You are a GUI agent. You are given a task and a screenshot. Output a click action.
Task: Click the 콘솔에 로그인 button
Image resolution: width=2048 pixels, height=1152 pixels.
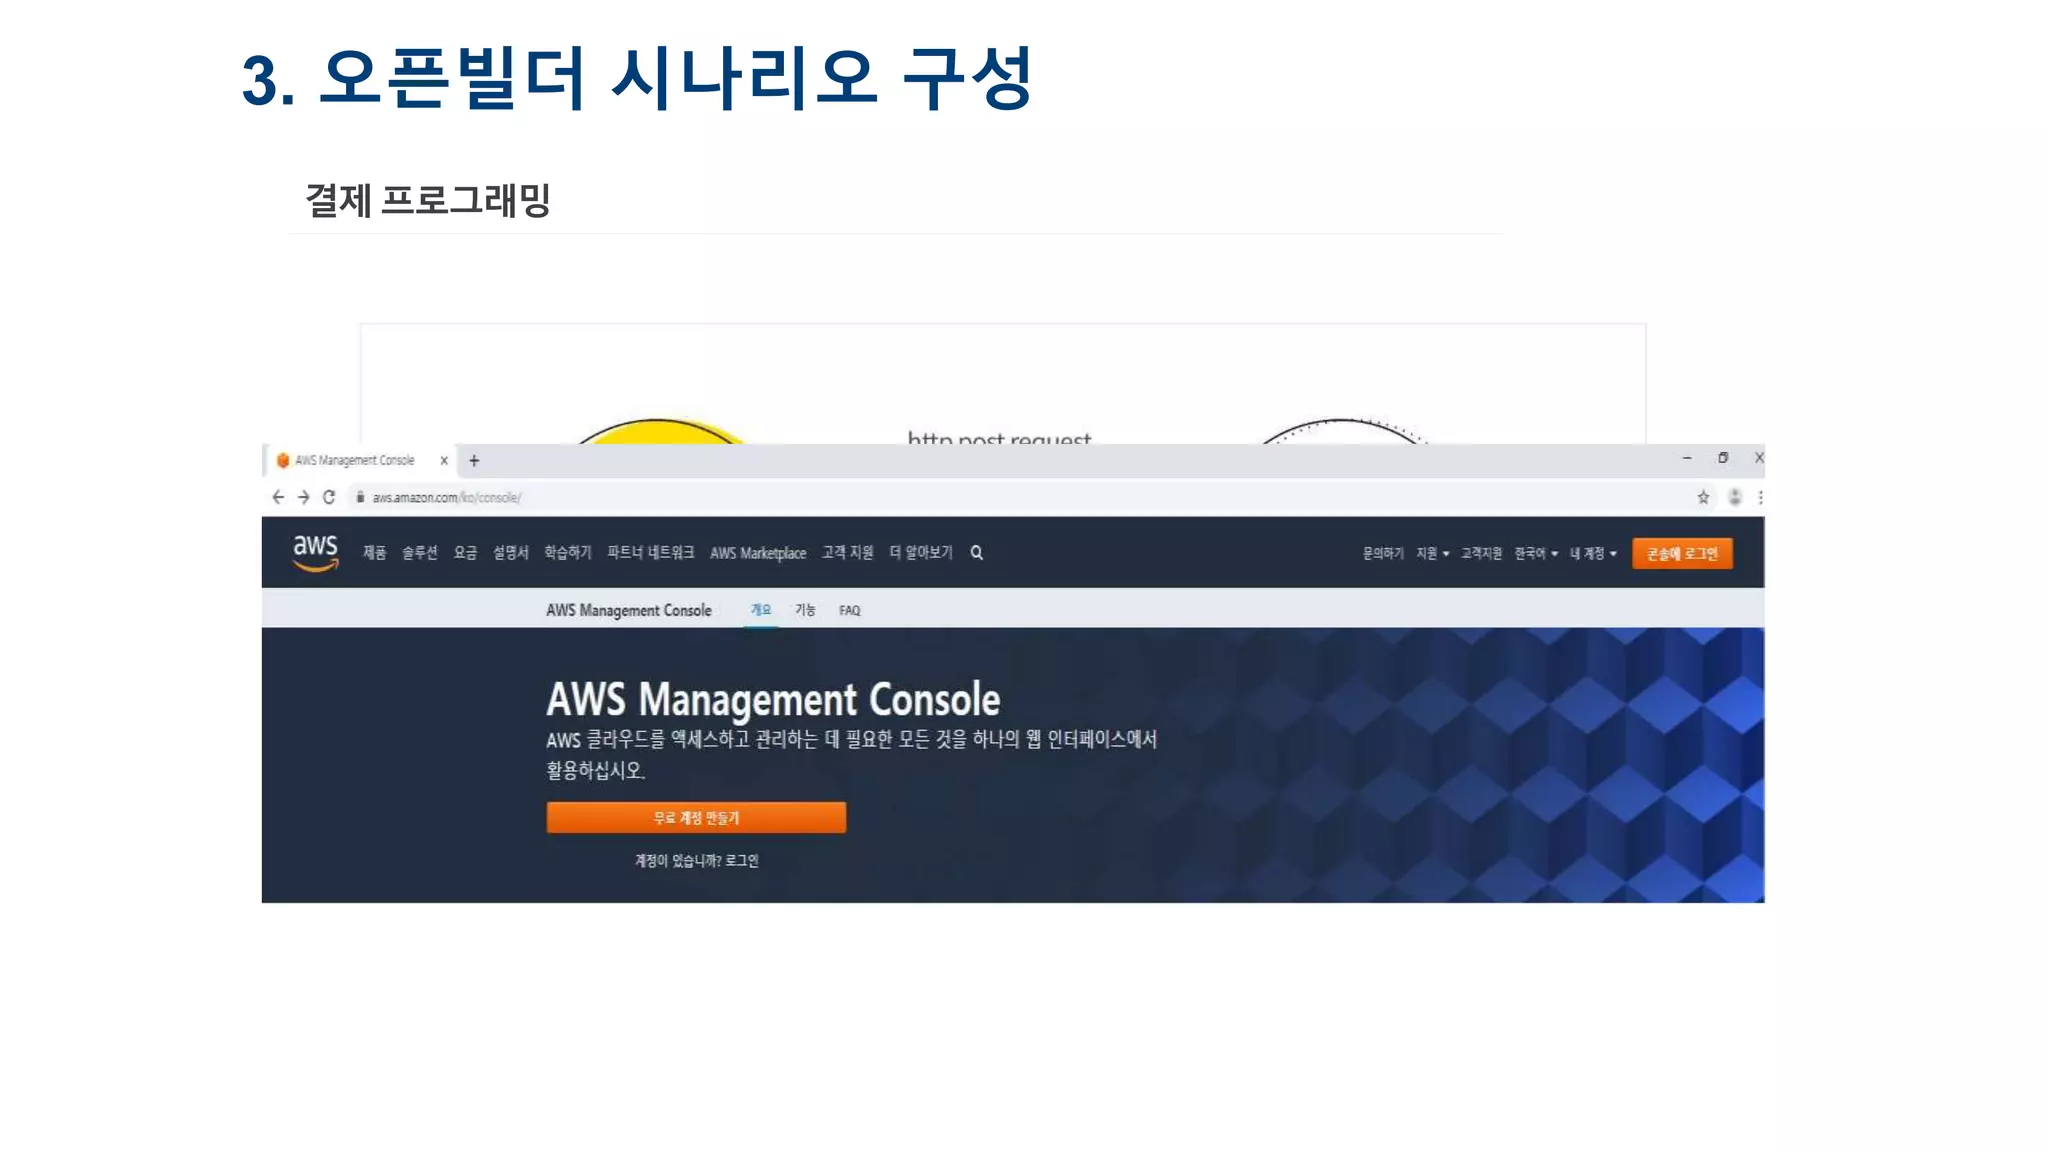tap(1682, 553)
